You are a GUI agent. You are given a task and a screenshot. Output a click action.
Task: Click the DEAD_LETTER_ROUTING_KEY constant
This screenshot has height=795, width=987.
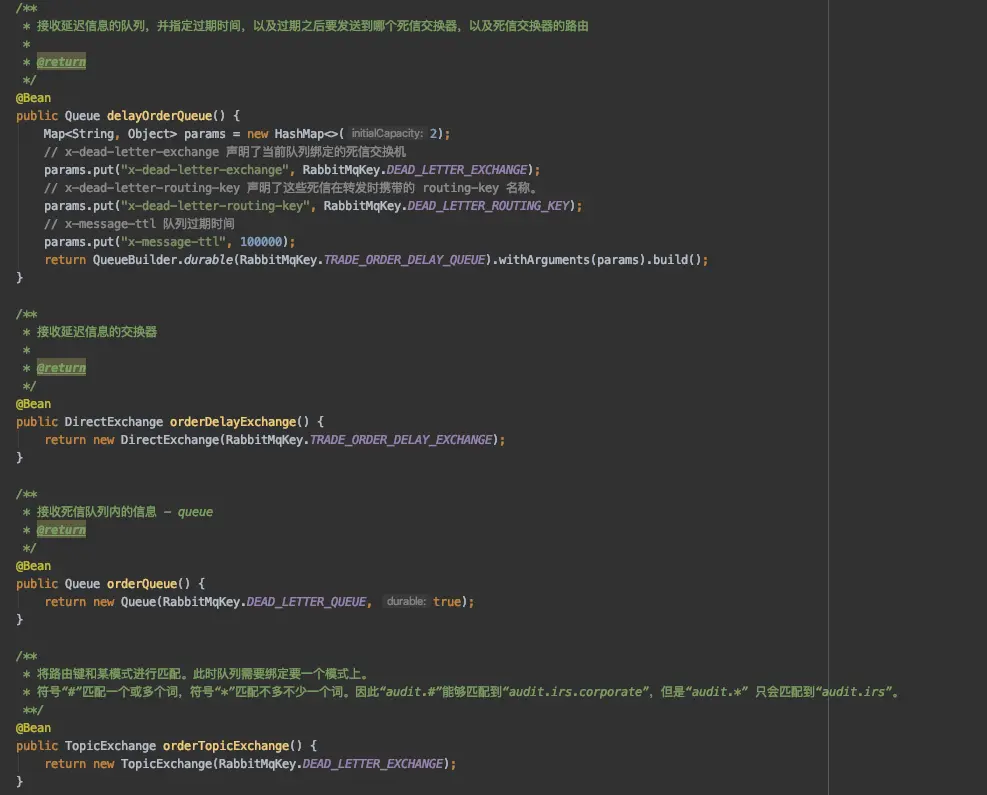(x=488, y=206)
